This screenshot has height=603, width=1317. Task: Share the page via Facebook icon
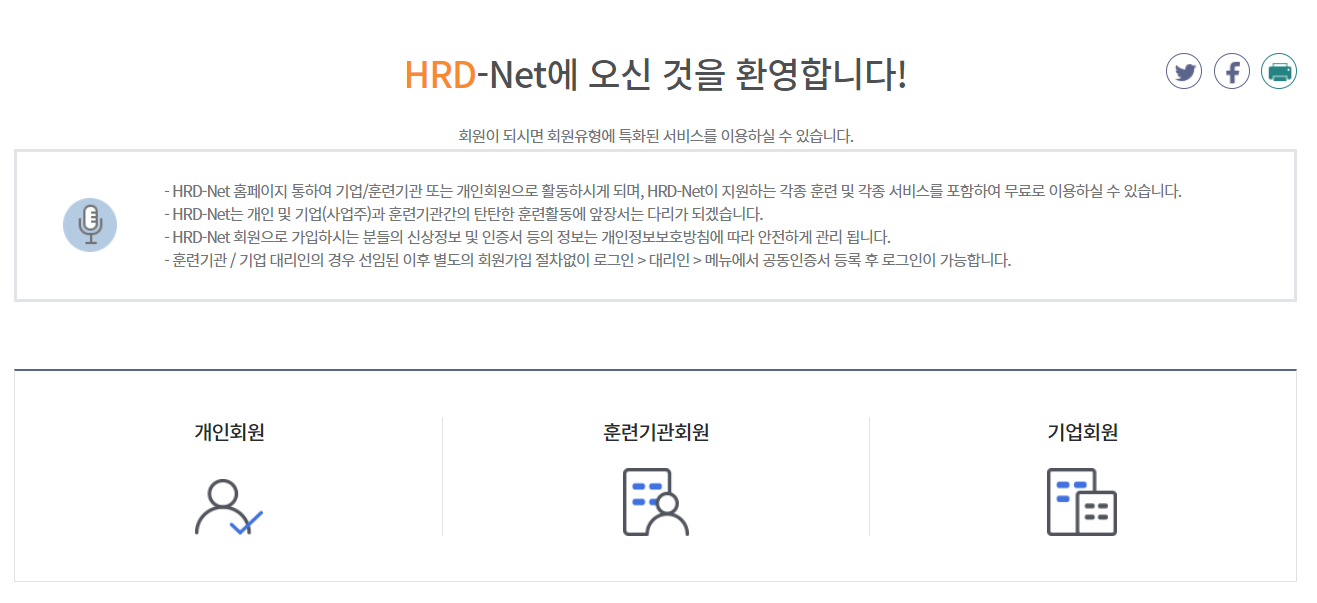coord(1232,71)
